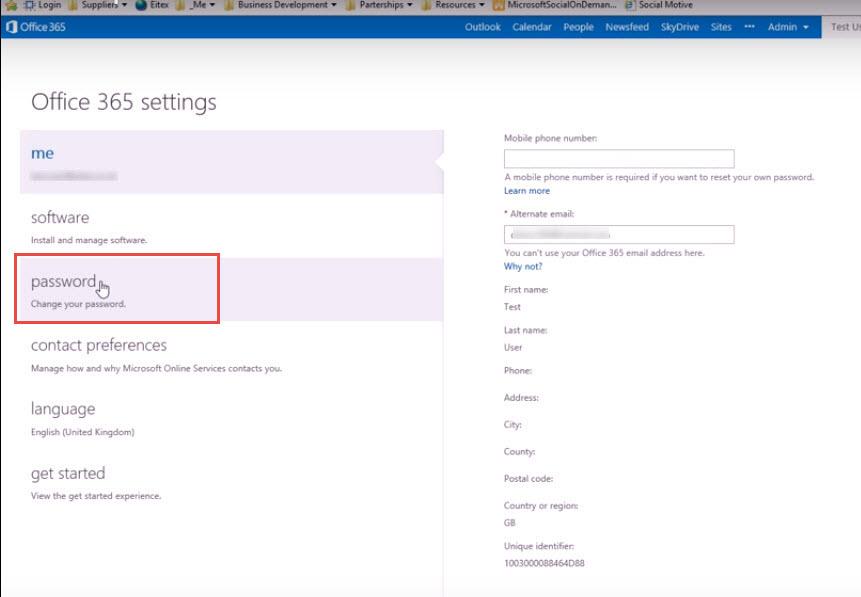
Task: Expand the Admin dropdown menu
Action: [788, 27]
